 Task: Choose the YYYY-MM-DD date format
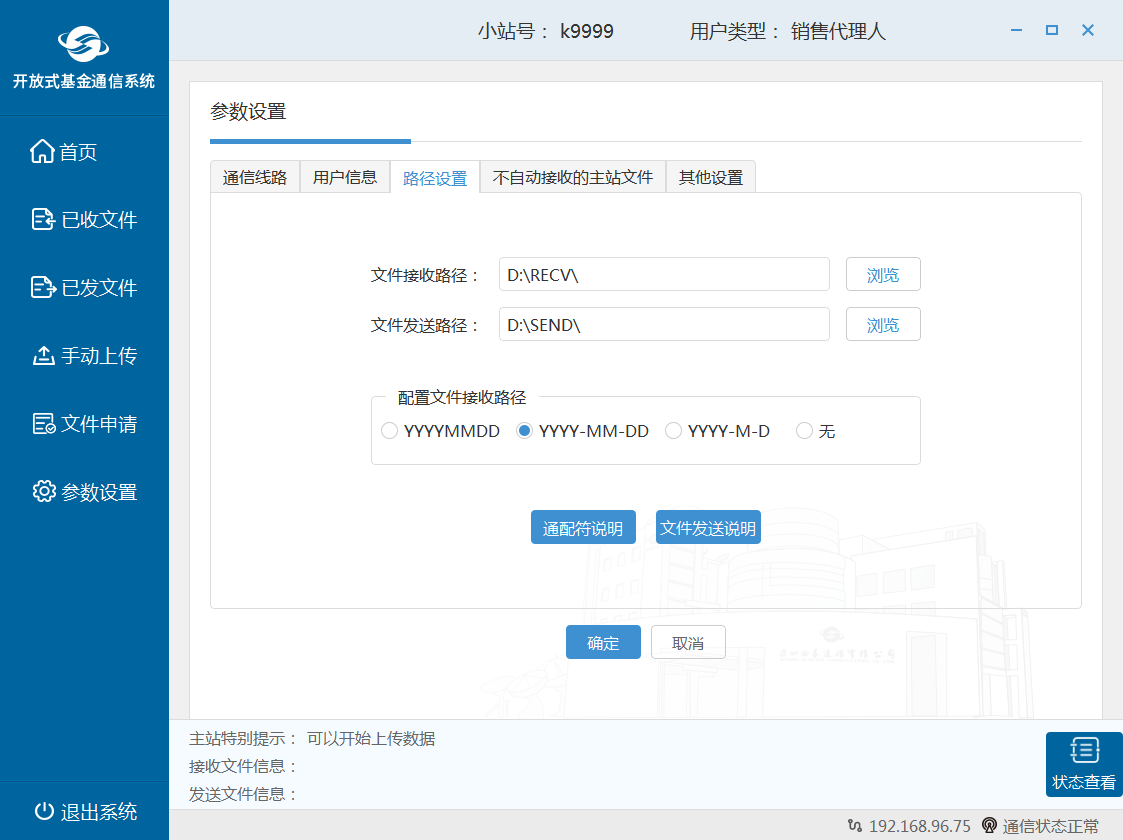(524, 431)
